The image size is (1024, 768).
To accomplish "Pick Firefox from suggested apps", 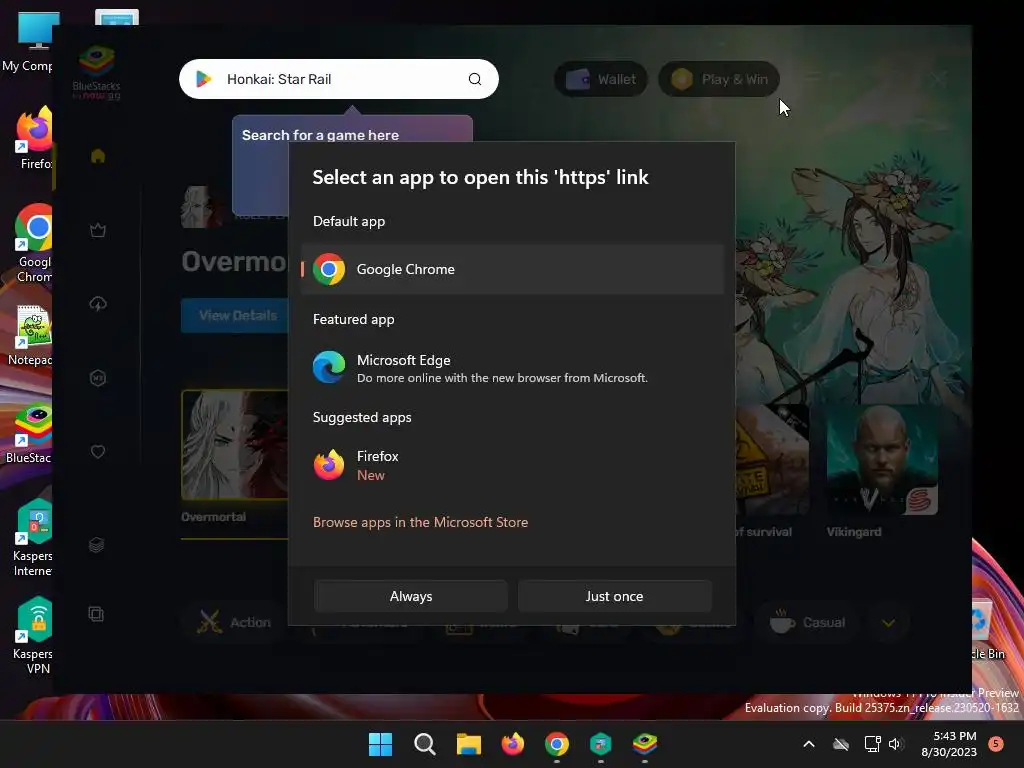I will [x=513, y=465].
